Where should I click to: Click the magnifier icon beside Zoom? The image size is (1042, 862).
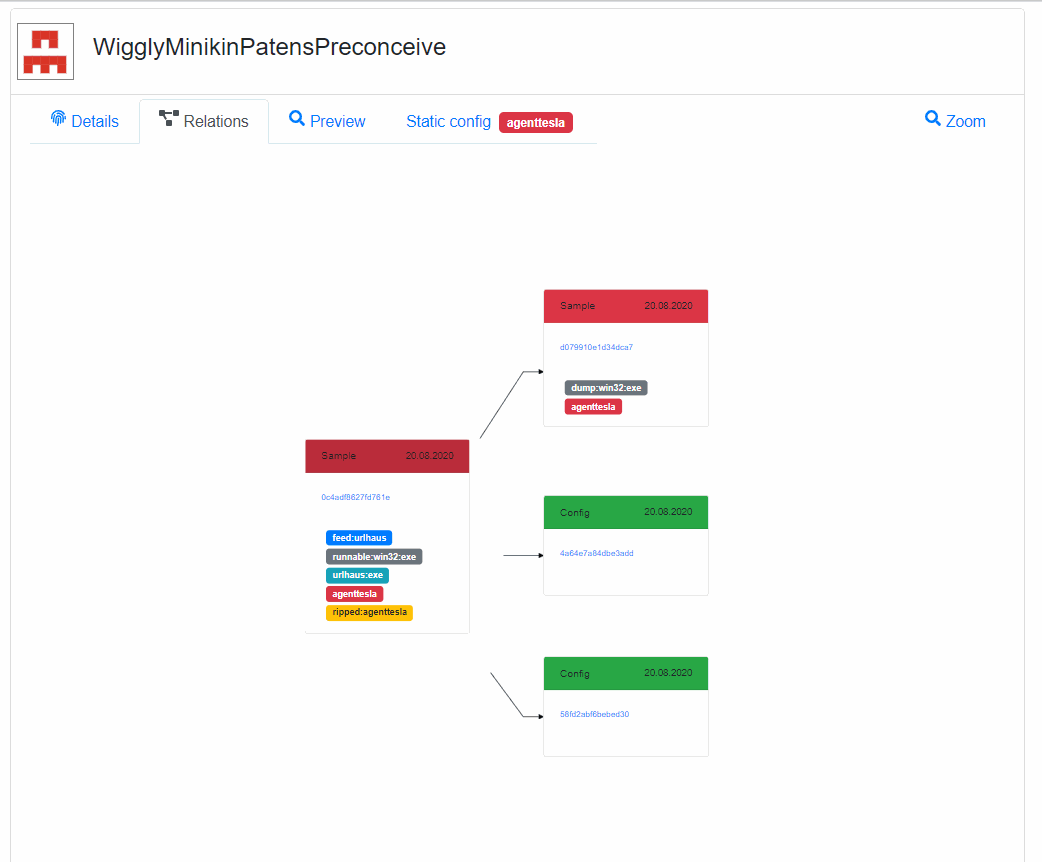(932, 118)
